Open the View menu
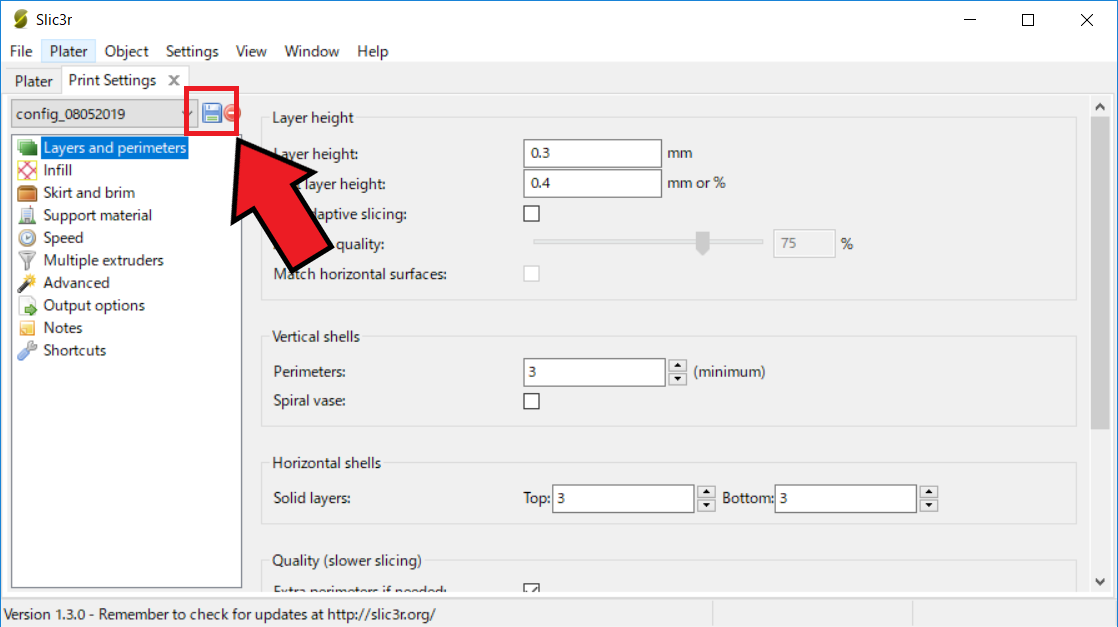Viewport: 1118px width, 627px height. pos(251,51)
